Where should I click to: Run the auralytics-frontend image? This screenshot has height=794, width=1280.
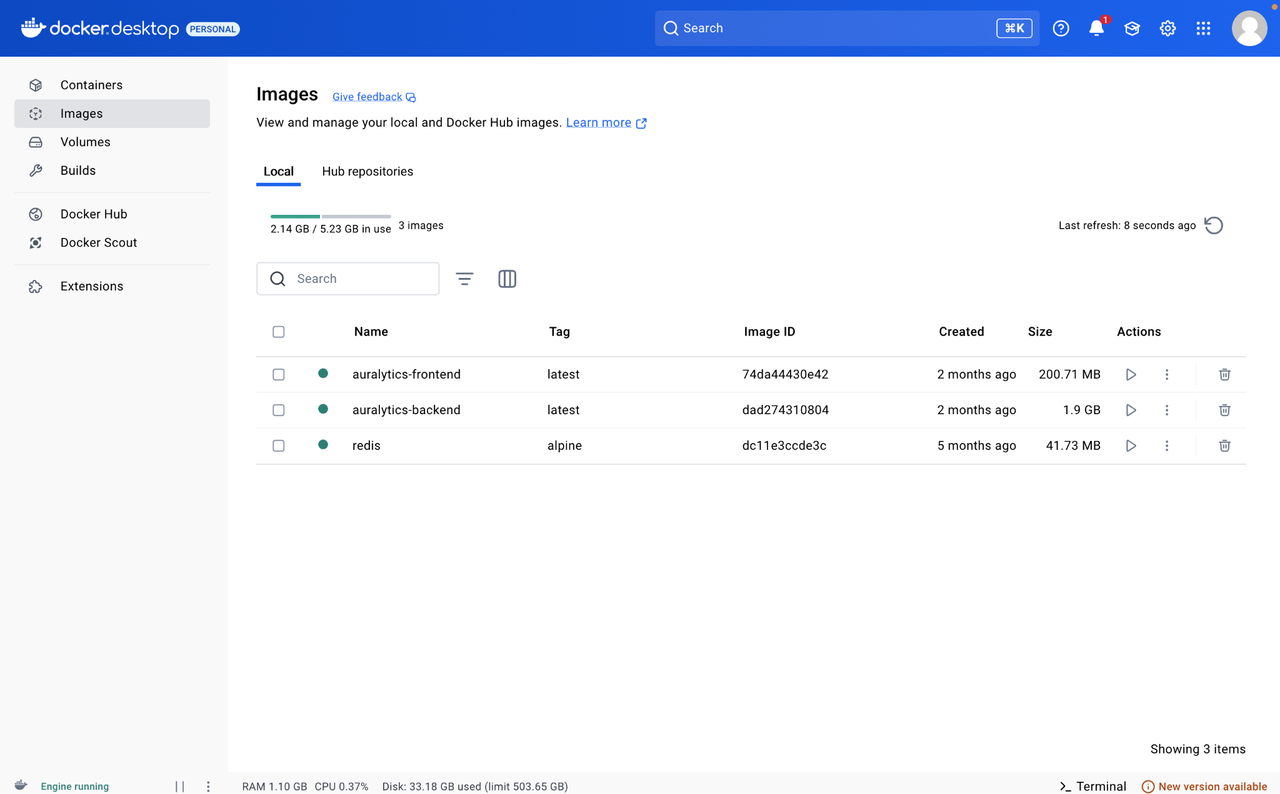[x=1131, y=374]
